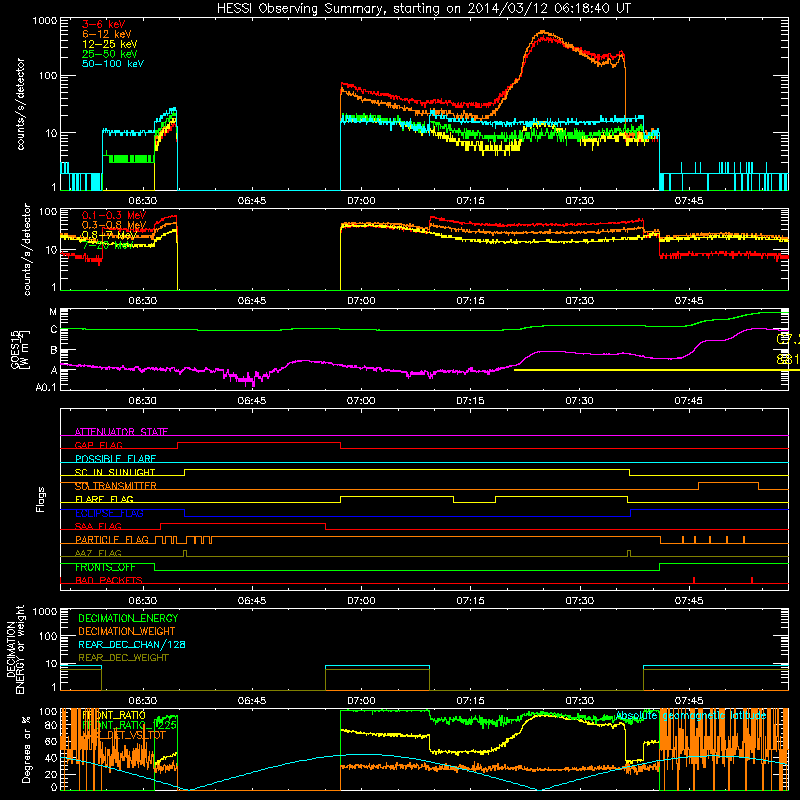
Task: Click the 0.3-0.8 MeV legend entry
Action: click(114, 225)
